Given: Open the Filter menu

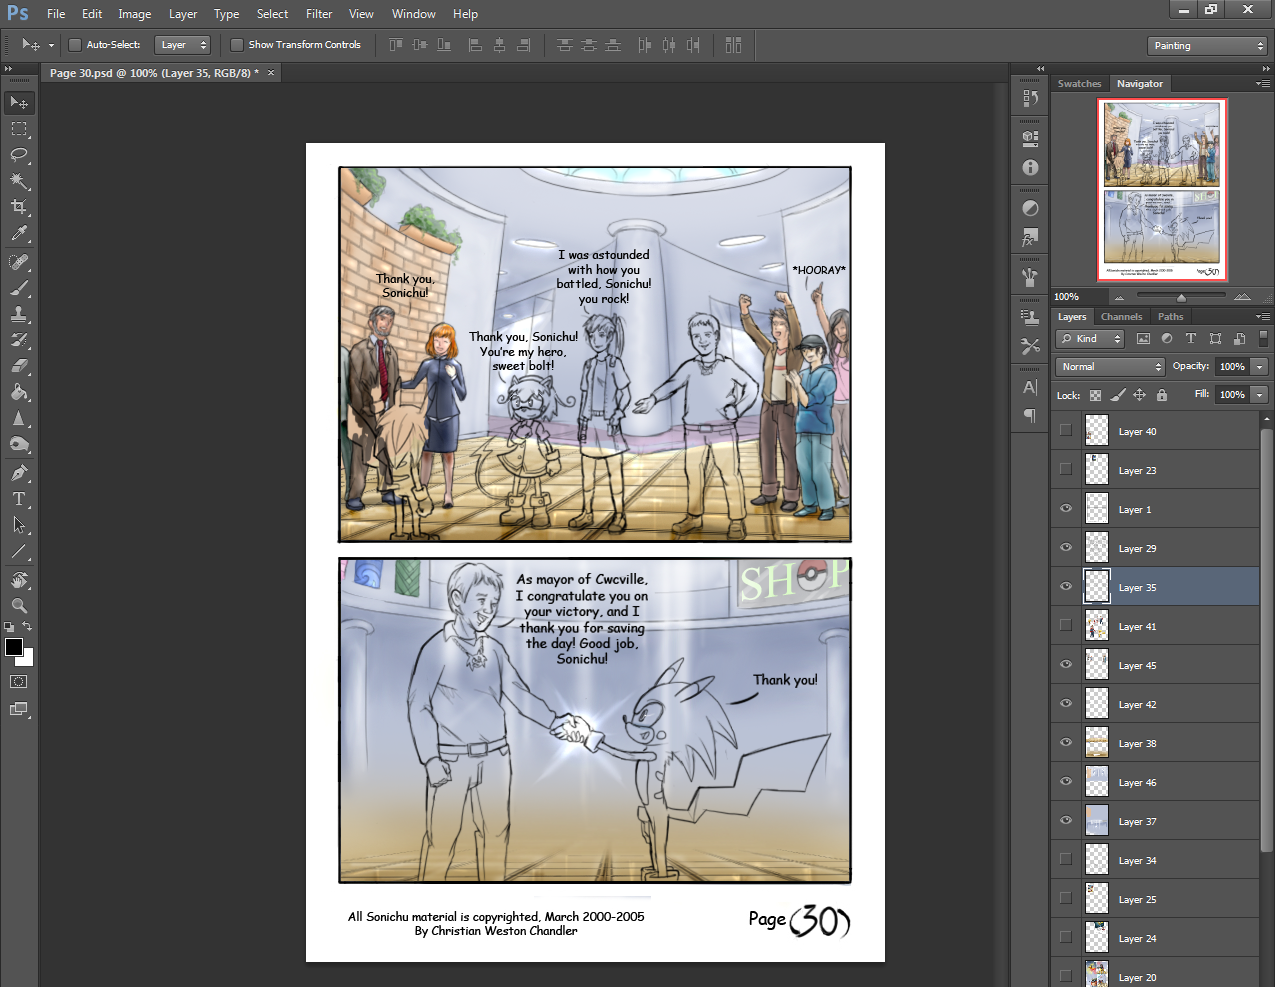Looking at the screenshot, I should coord(319,14).
